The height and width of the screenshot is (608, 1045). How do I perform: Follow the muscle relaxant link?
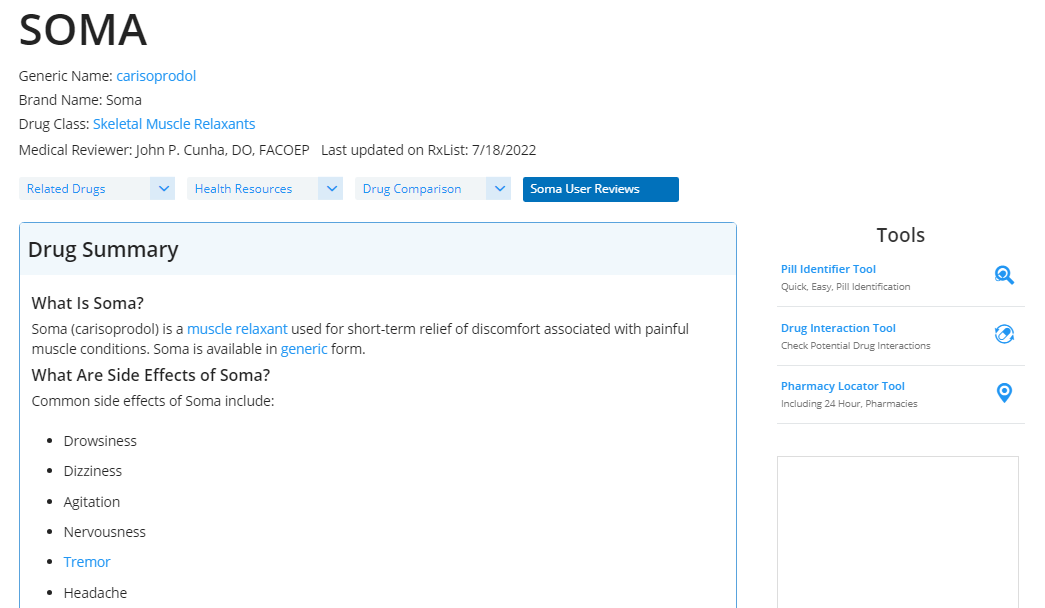tap(237, 329)
